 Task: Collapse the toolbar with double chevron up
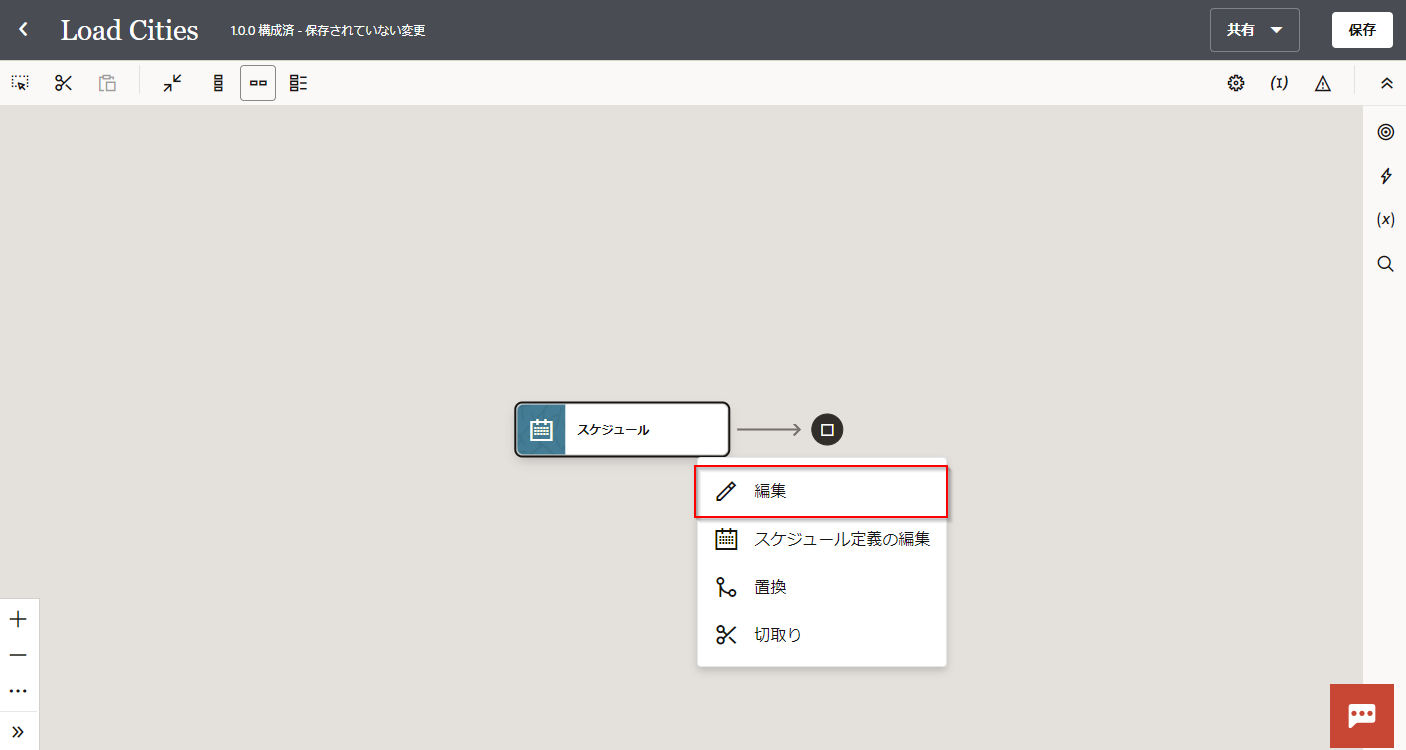(1386, 83)
